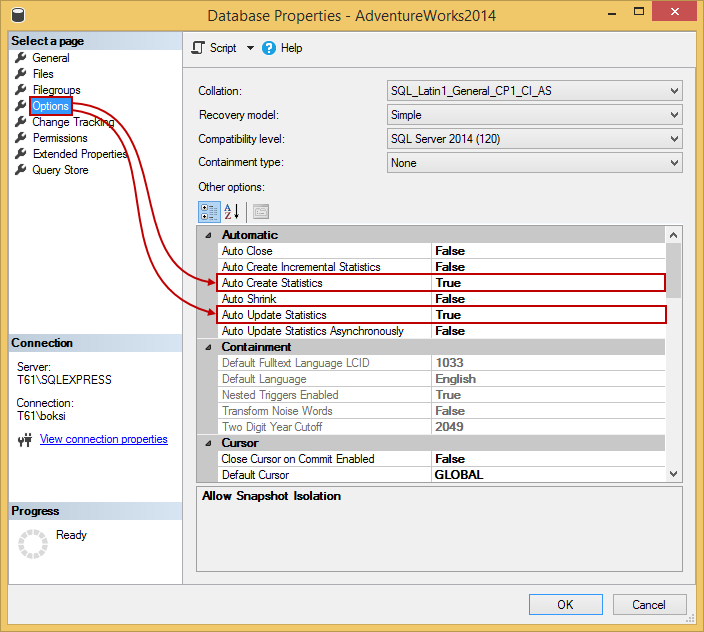Image resolution: width=704 pixels, height=632 pixels.
Task: Click the Two Digit Year Cutoff value 2049
Action: point(449,427)
